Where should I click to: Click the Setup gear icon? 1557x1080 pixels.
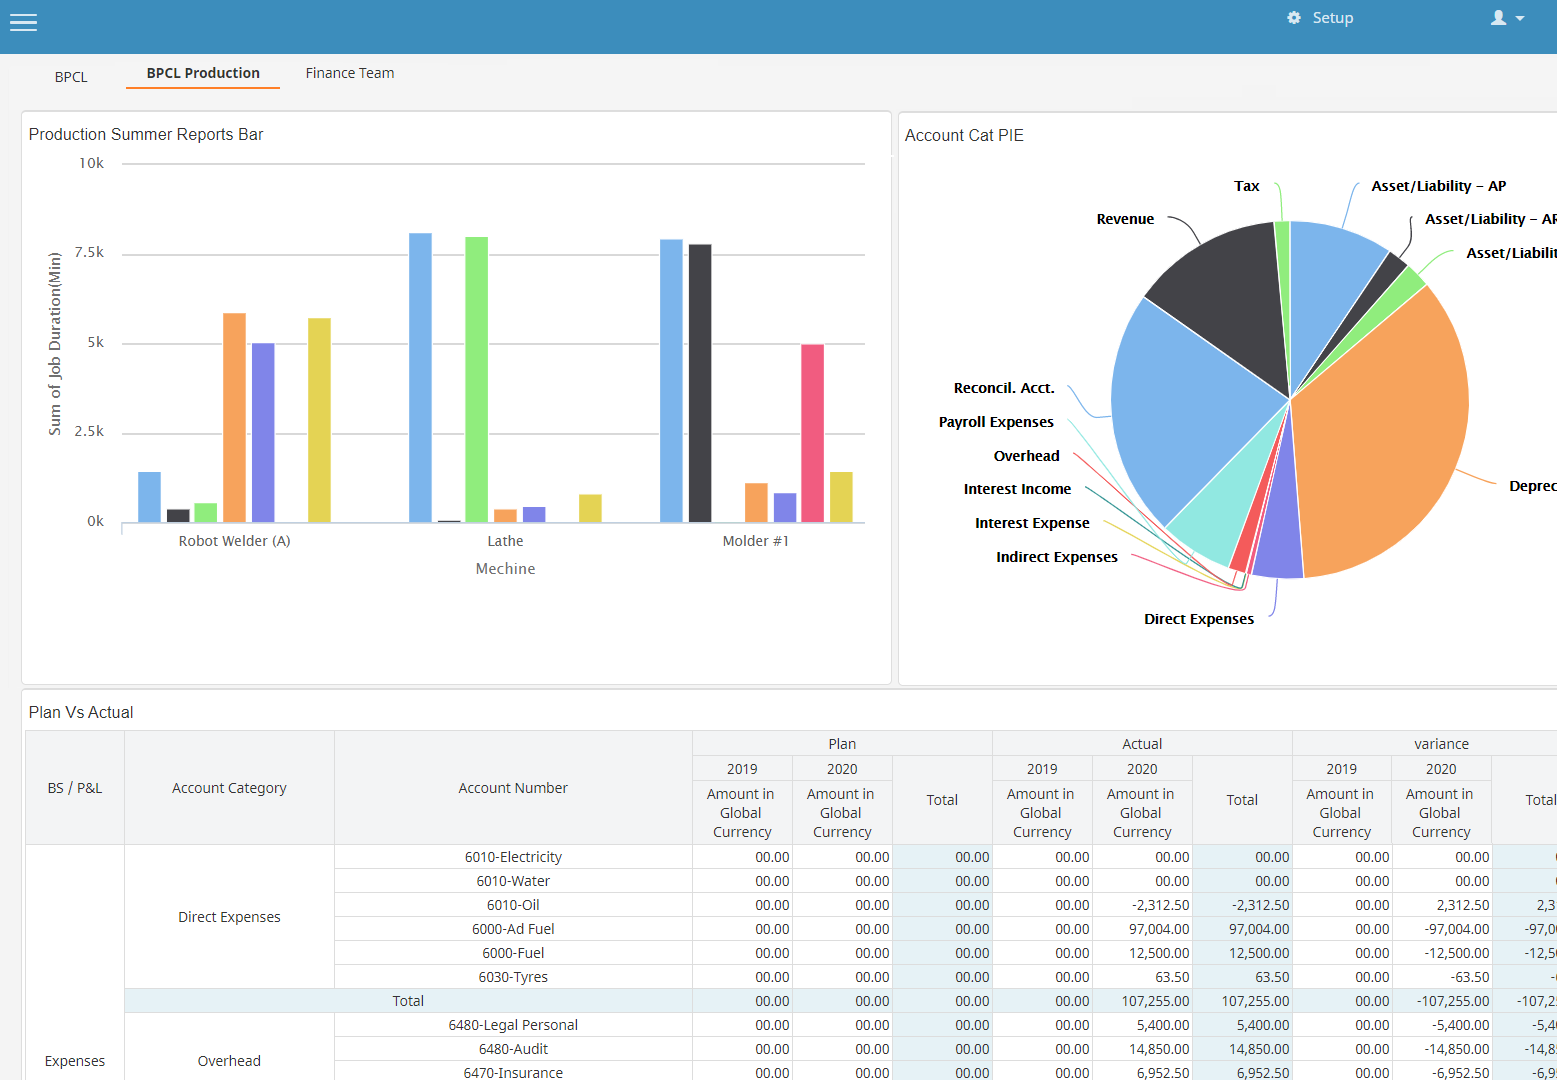[1294, 18]
